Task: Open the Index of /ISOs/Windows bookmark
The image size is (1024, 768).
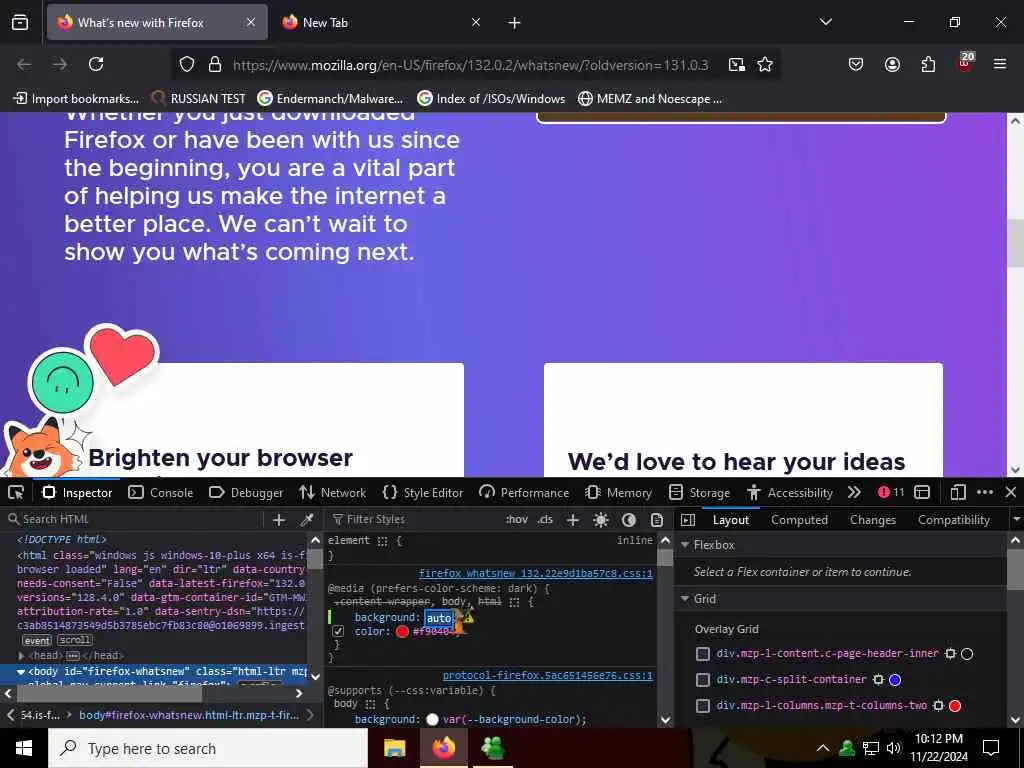Action: click(x=492, y=99)
